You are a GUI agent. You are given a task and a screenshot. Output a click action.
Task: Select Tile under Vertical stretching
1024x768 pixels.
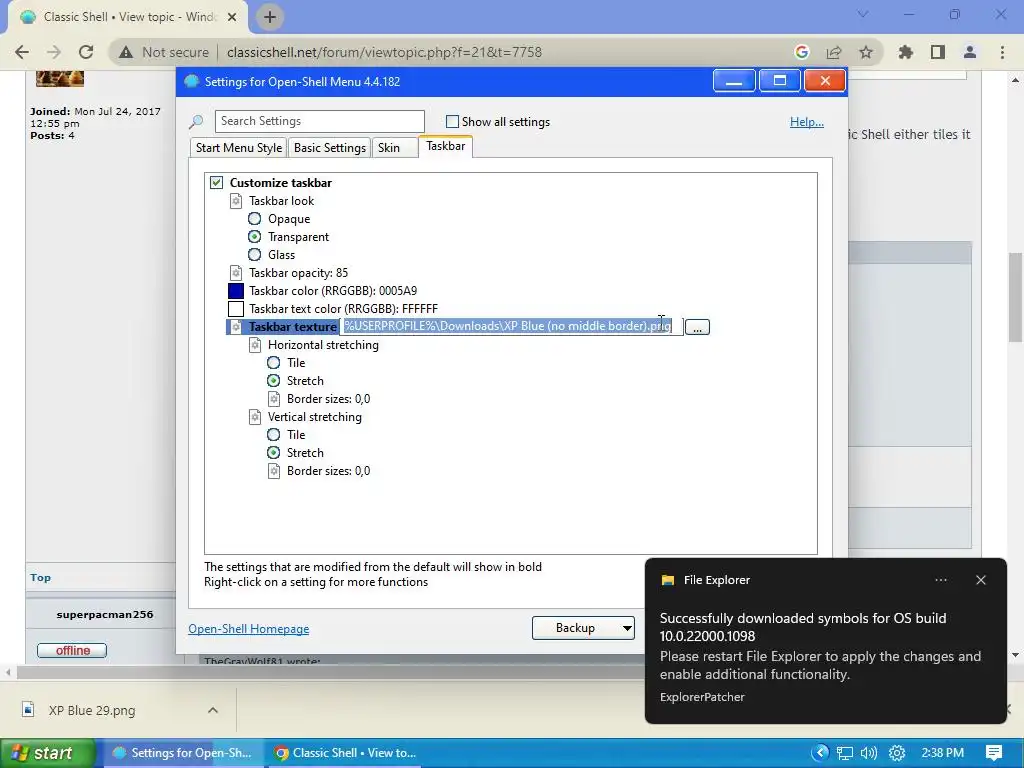tap(274, 435)
